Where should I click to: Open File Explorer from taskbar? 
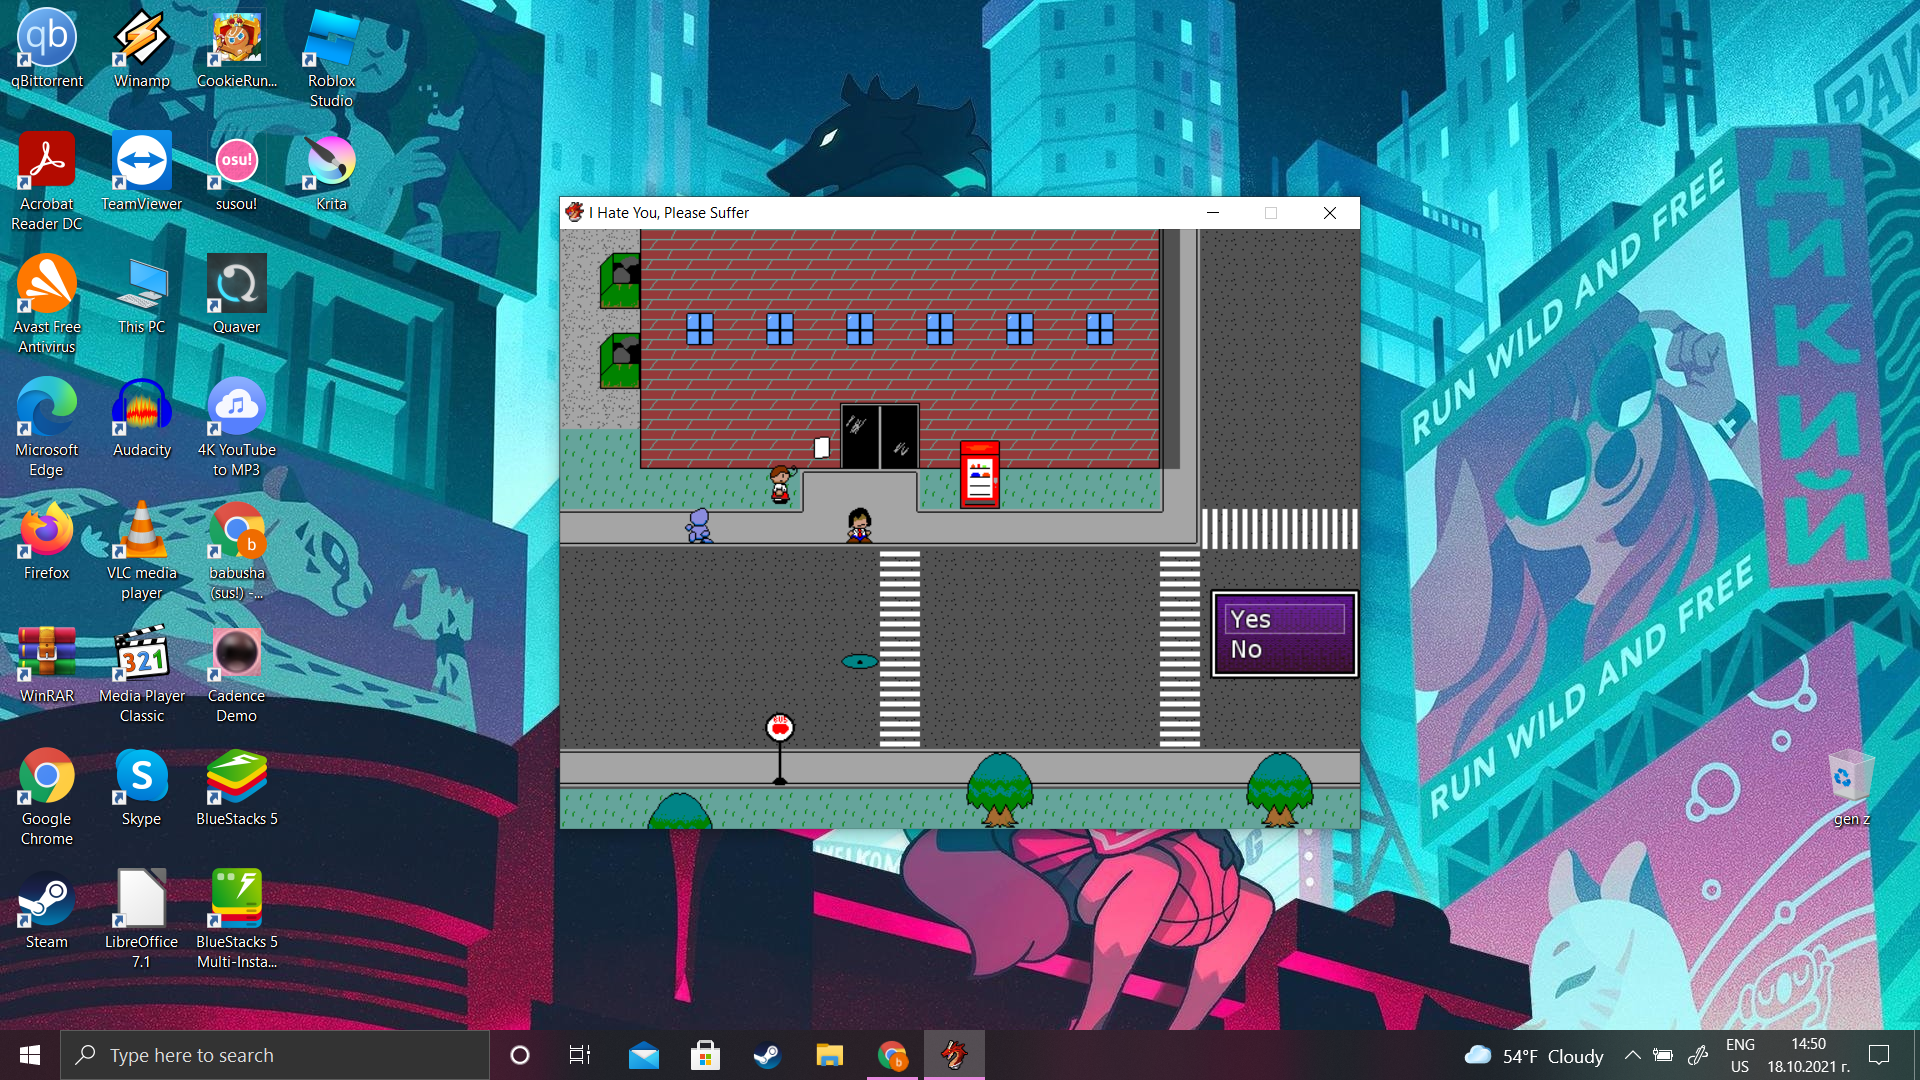point(830,1055)
